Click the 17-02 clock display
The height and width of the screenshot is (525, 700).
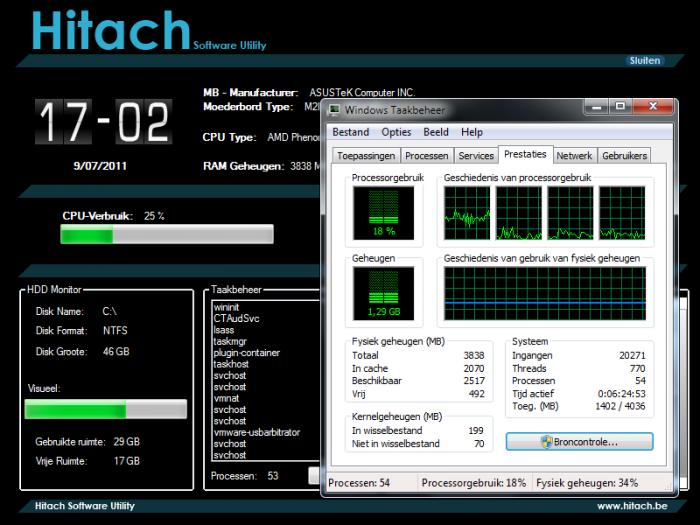coord(104,121)
